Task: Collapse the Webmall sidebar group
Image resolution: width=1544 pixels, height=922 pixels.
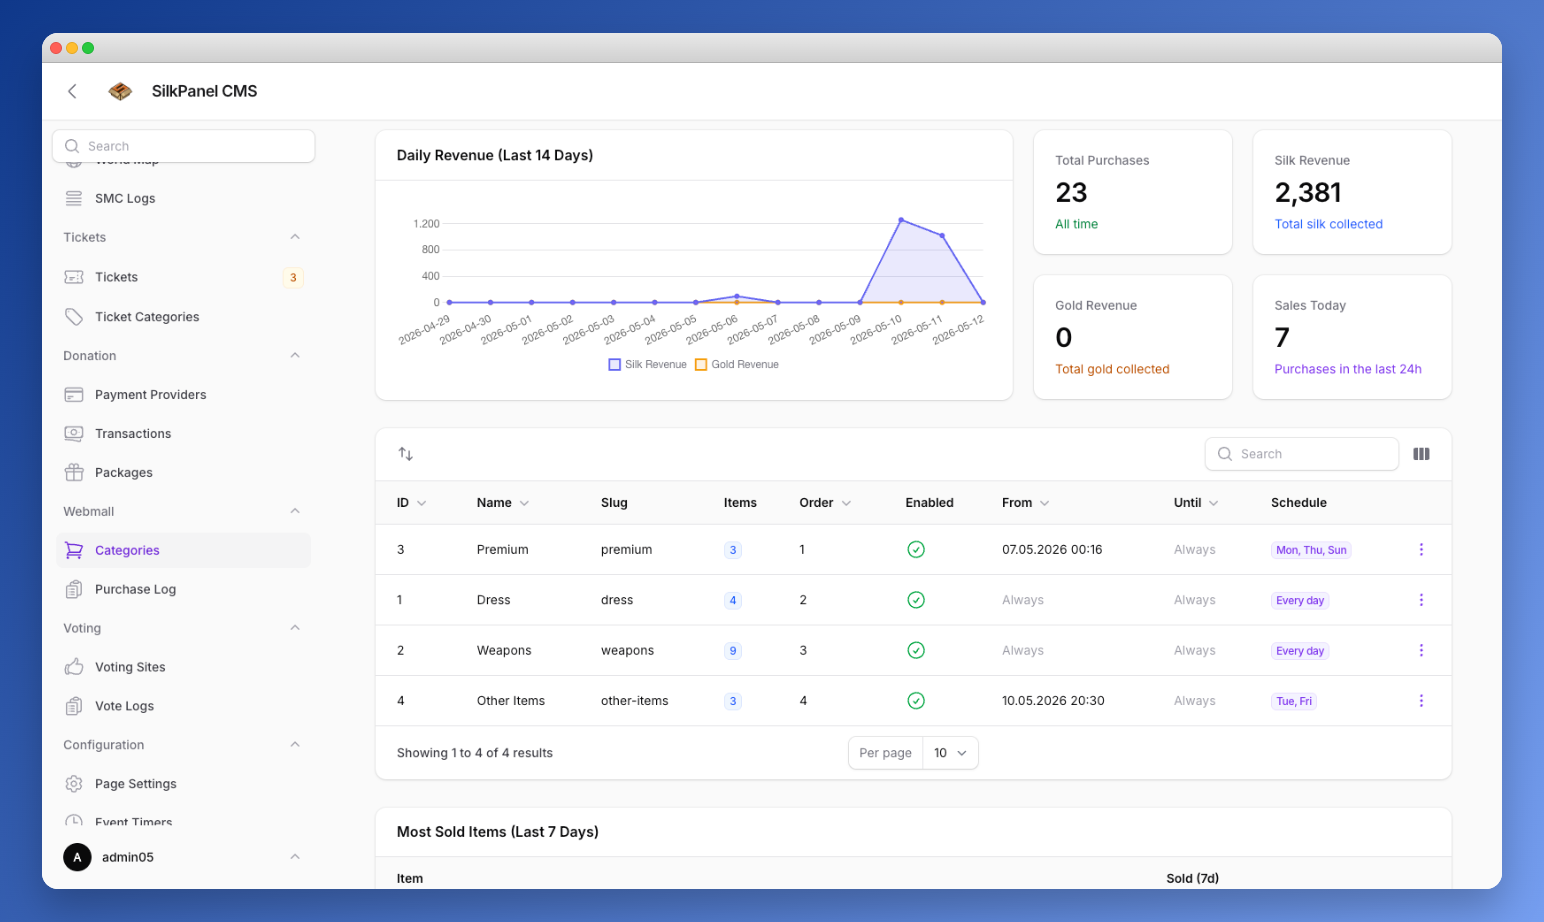Action: [295, 512]
